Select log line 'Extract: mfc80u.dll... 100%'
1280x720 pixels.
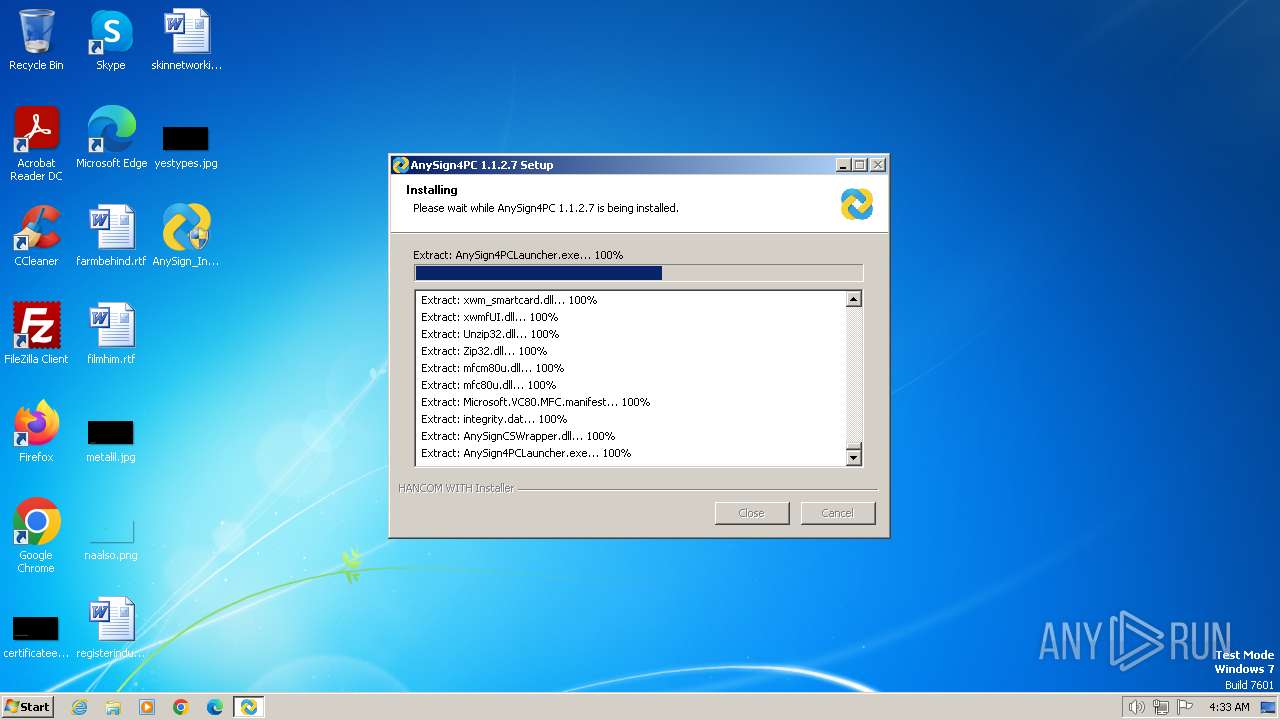488,385
